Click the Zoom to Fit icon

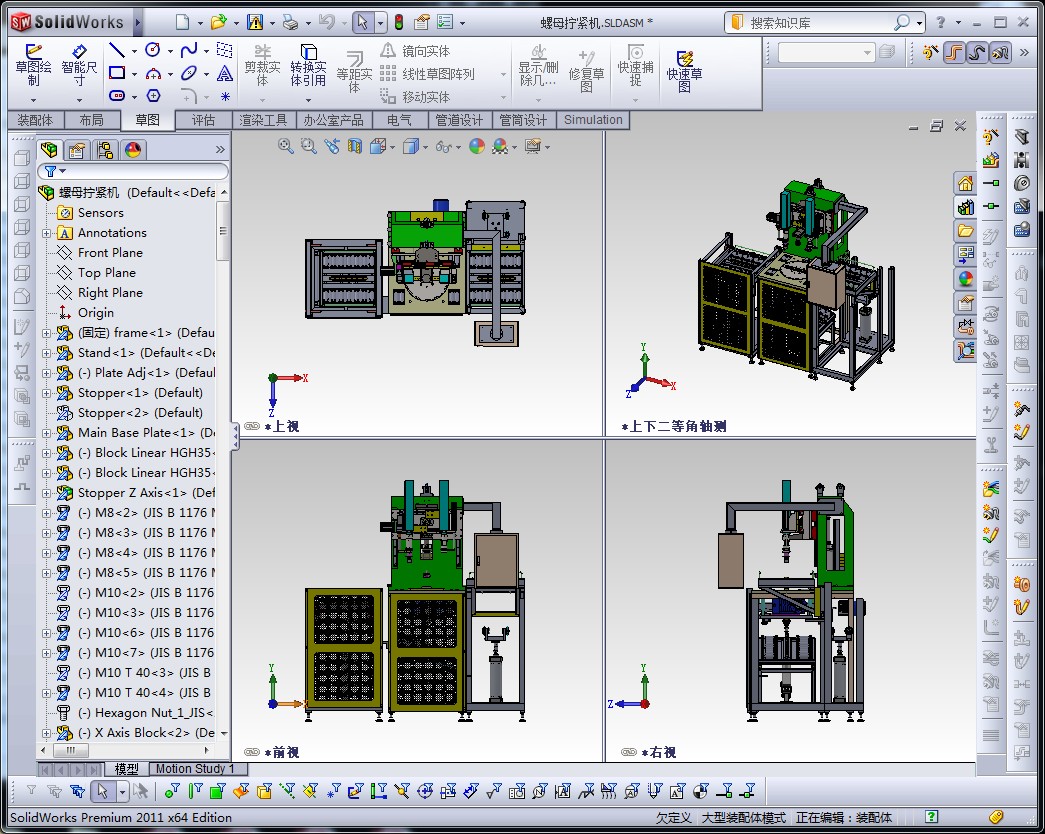[x=286, y=146]
